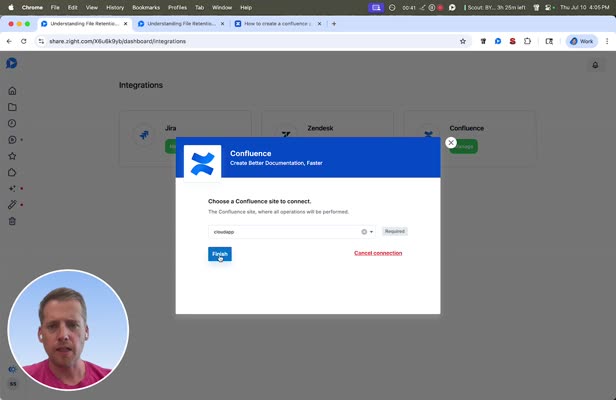Viewport: 616px width, 400px height.
Task: Open a new browser tab with plus button
Action: tap(334, 24)
